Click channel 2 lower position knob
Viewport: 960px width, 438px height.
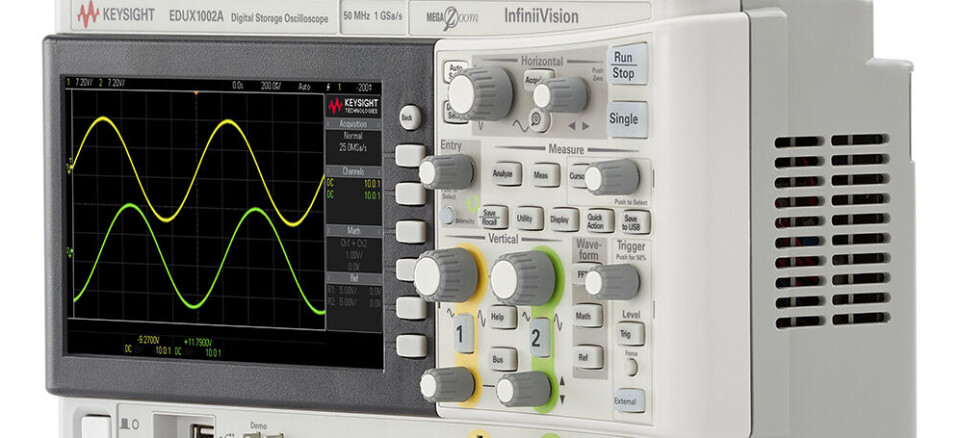pyautogui.click(x=524, y=389)
